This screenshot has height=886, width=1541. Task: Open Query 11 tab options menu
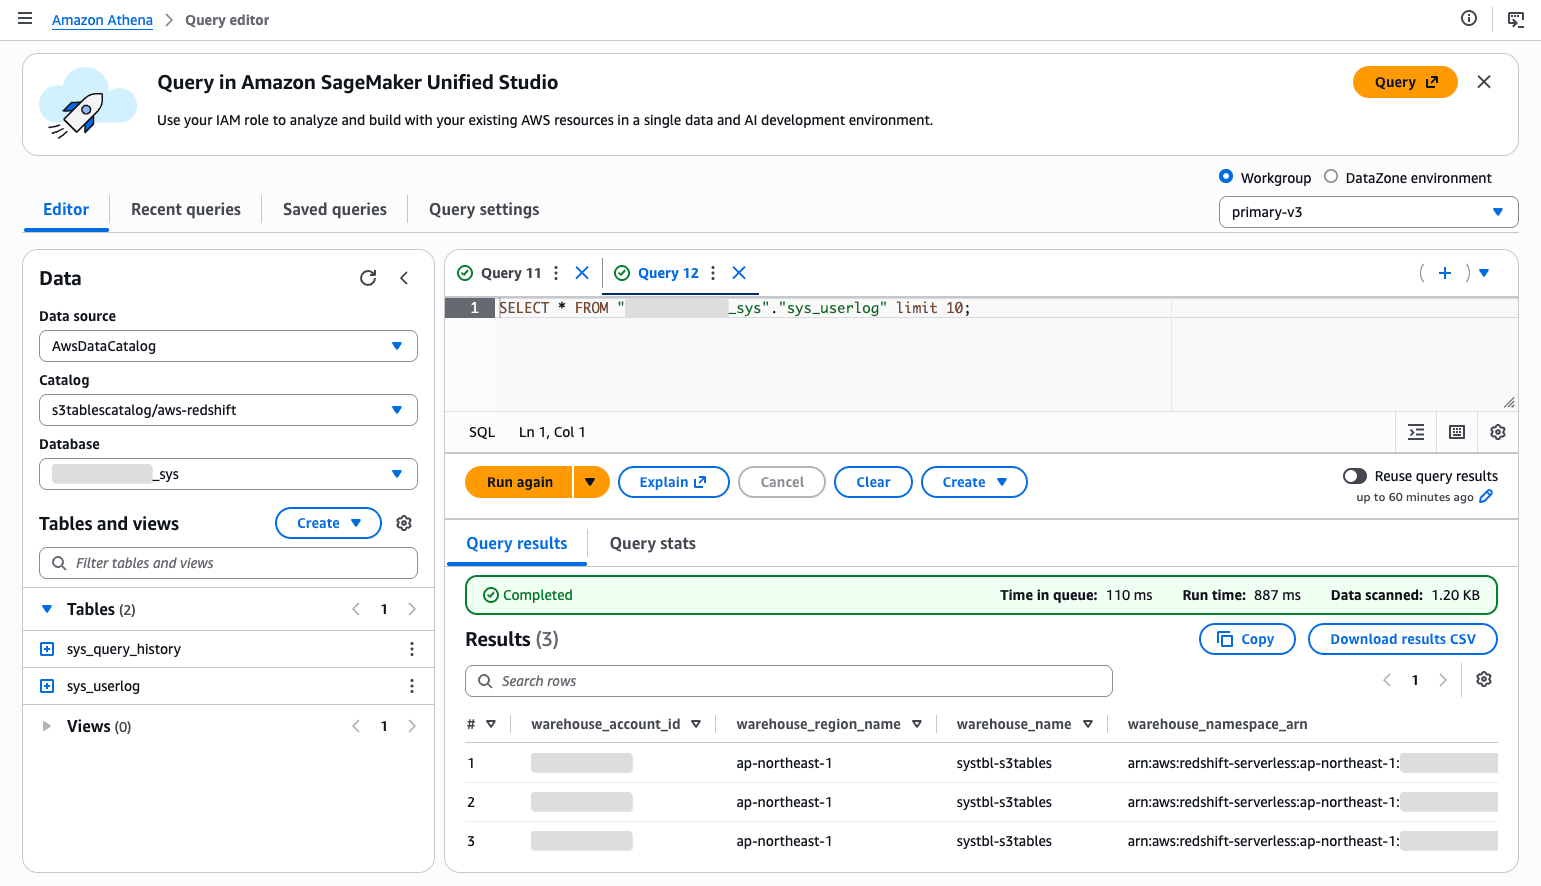tap(556, 273)
